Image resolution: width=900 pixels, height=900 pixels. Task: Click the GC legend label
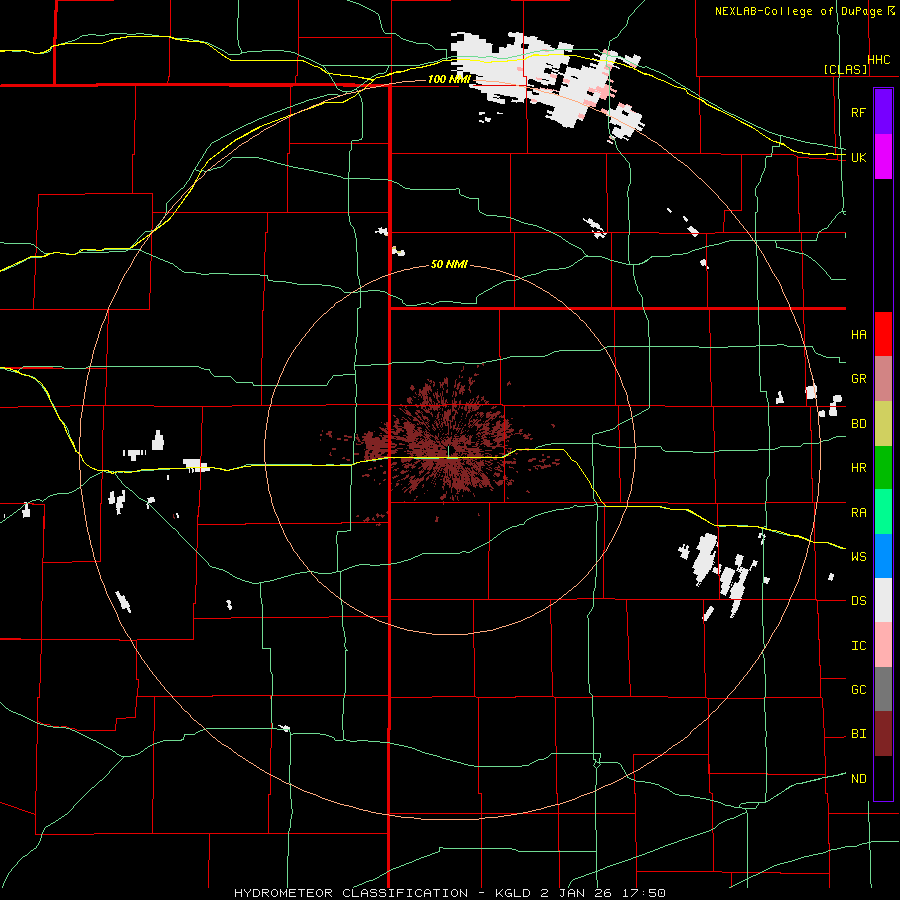(x=858, y=690)
